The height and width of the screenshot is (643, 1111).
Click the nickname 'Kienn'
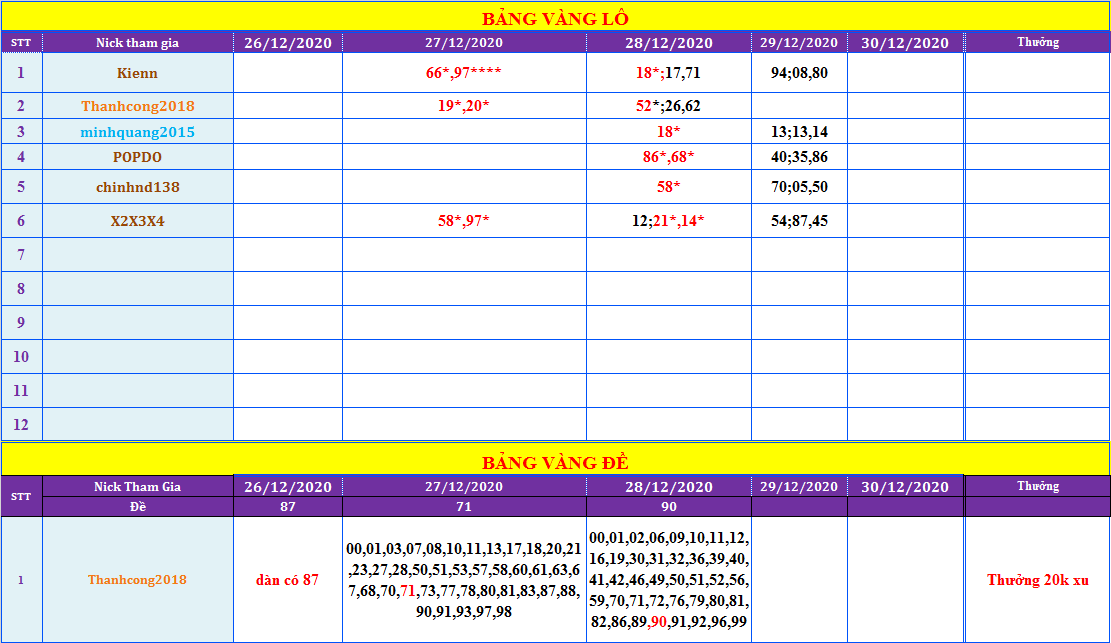pos(137,73)
